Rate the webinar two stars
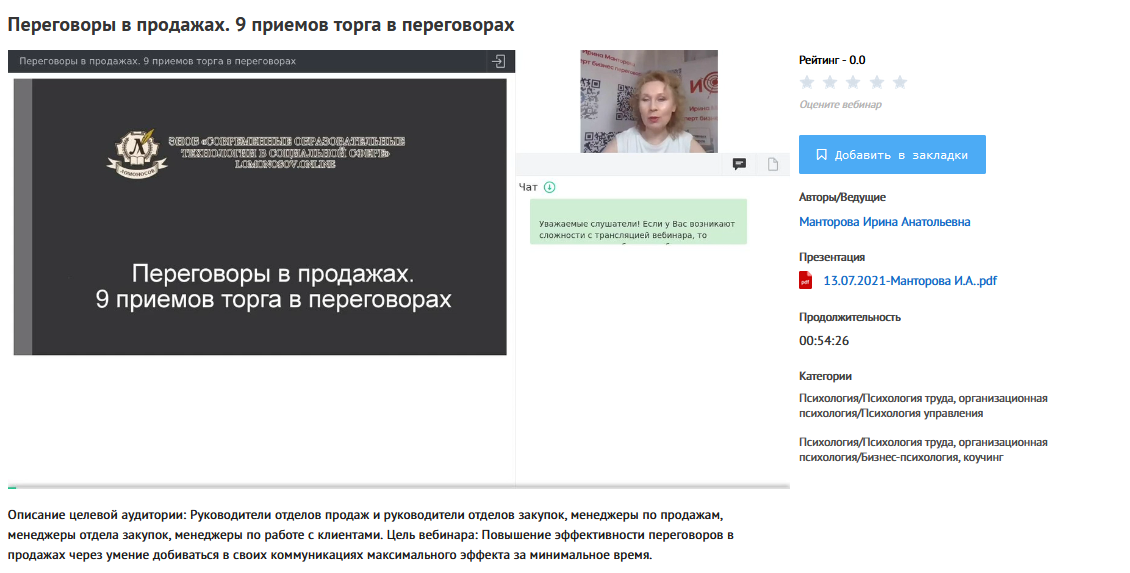1130x573 pixels. [x=830, y=82]
